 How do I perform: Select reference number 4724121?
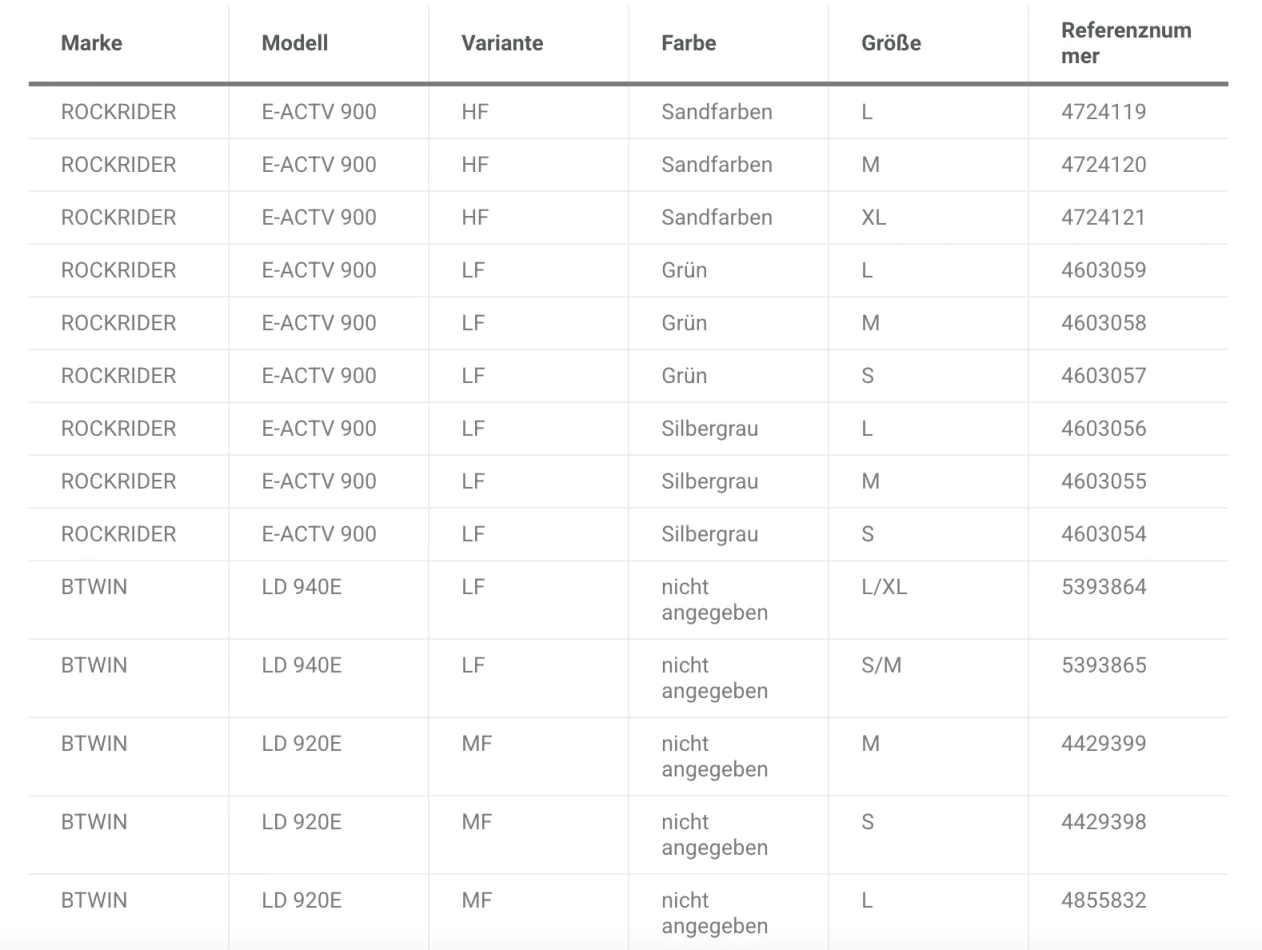coord(1104,218)
